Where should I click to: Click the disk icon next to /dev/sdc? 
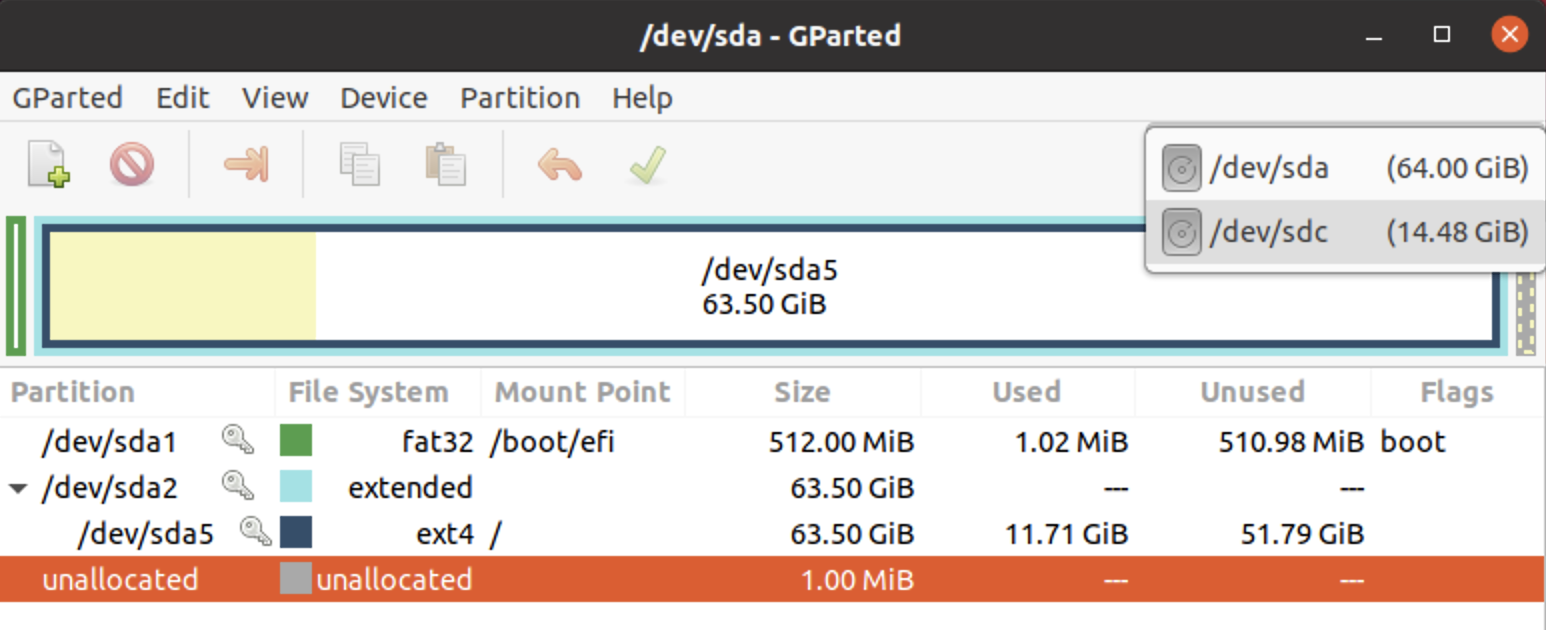[1181, 231]
